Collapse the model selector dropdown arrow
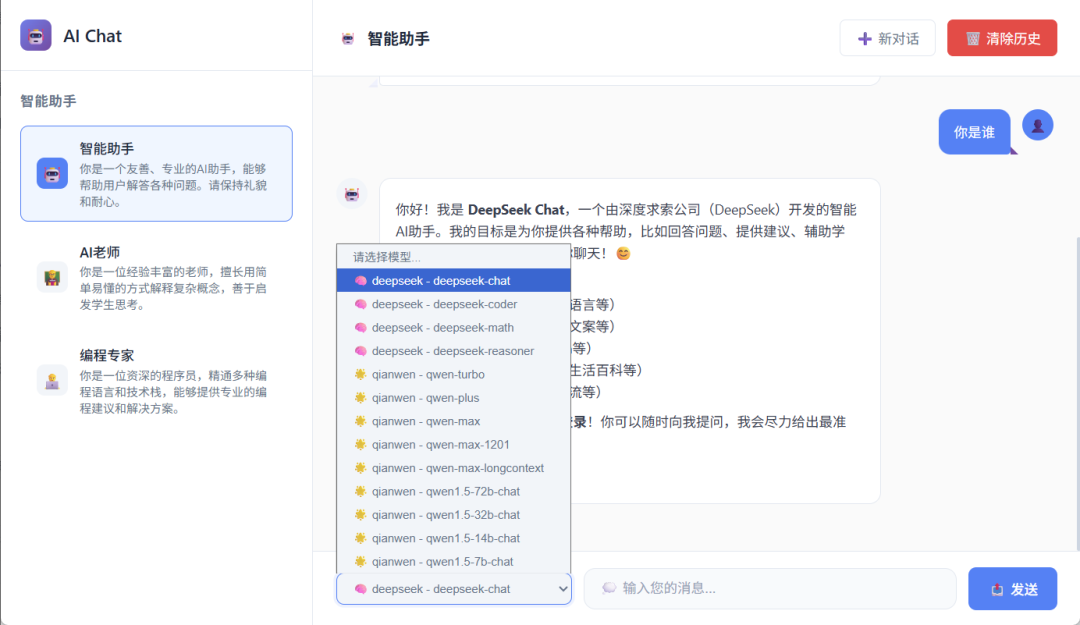The image size is (1080, 625). click(x=563, y=588)
